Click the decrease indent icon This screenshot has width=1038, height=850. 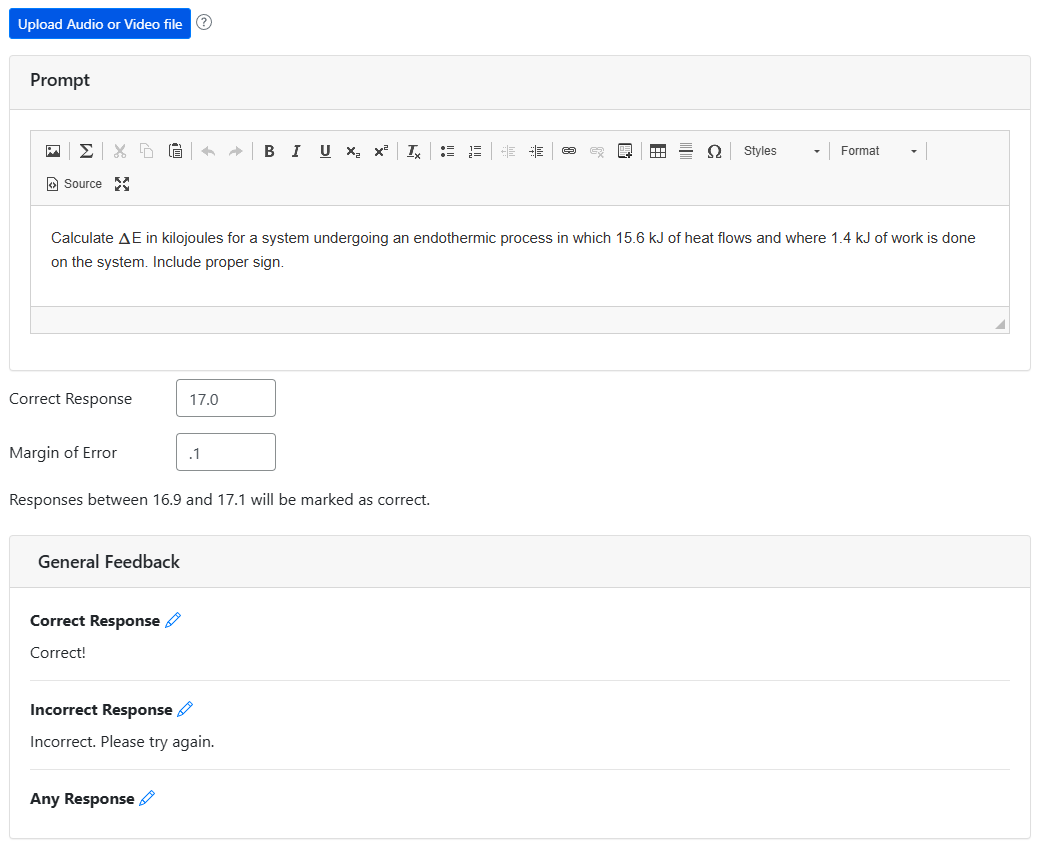[508, 151]
